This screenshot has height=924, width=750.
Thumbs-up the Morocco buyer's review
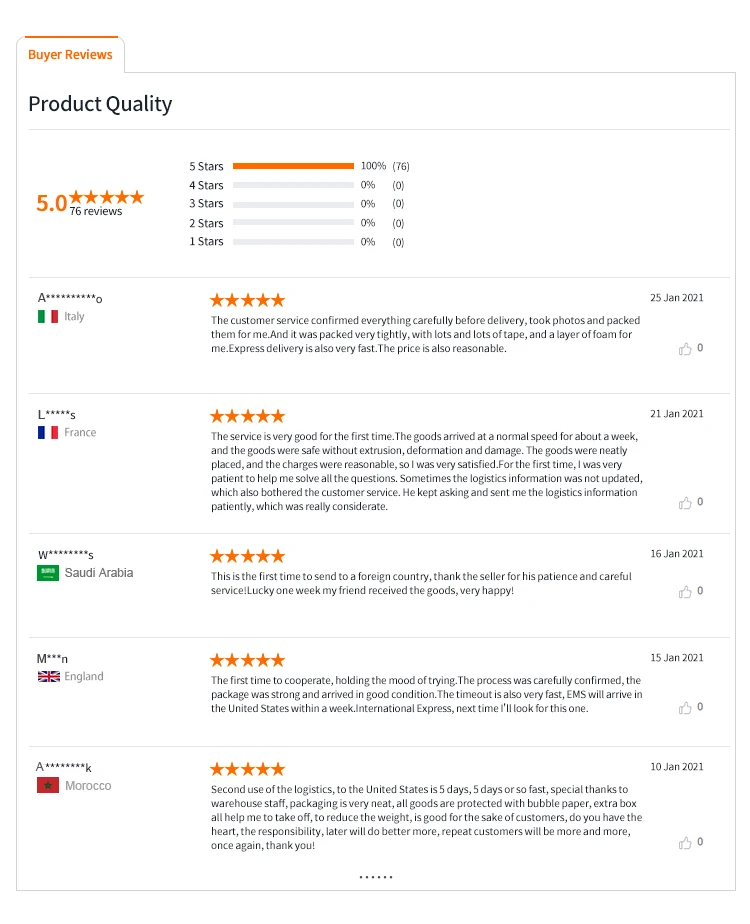685,843
